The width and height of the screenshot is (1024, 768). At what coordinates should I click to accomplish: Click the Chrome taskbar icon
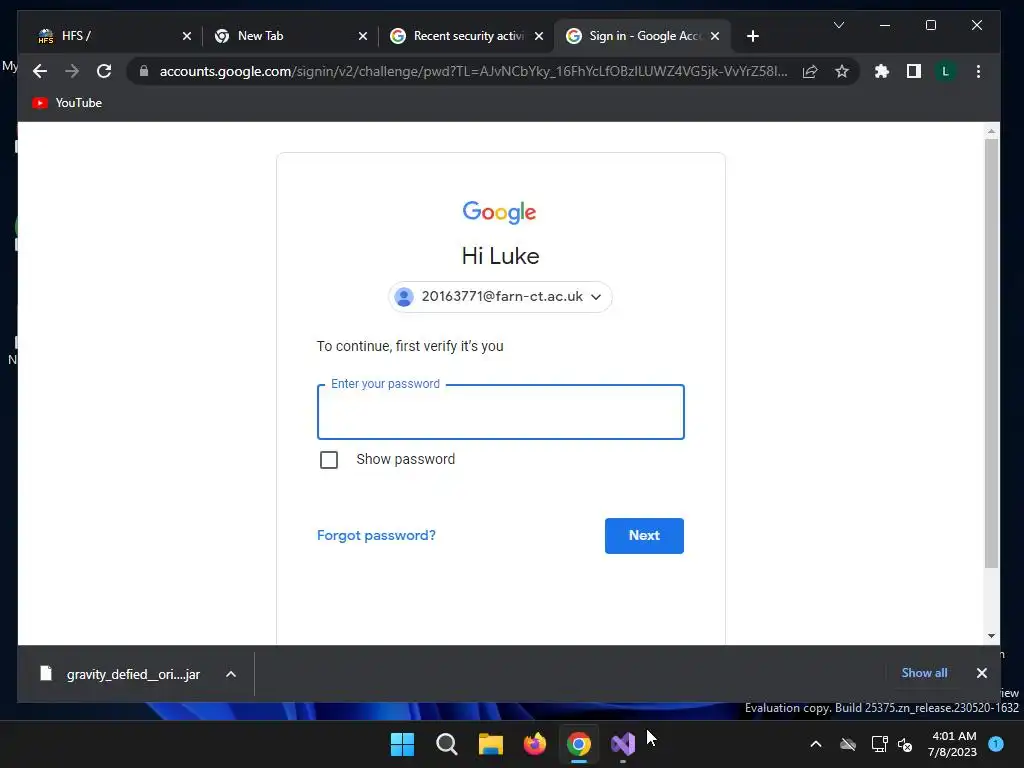point(579,744)
